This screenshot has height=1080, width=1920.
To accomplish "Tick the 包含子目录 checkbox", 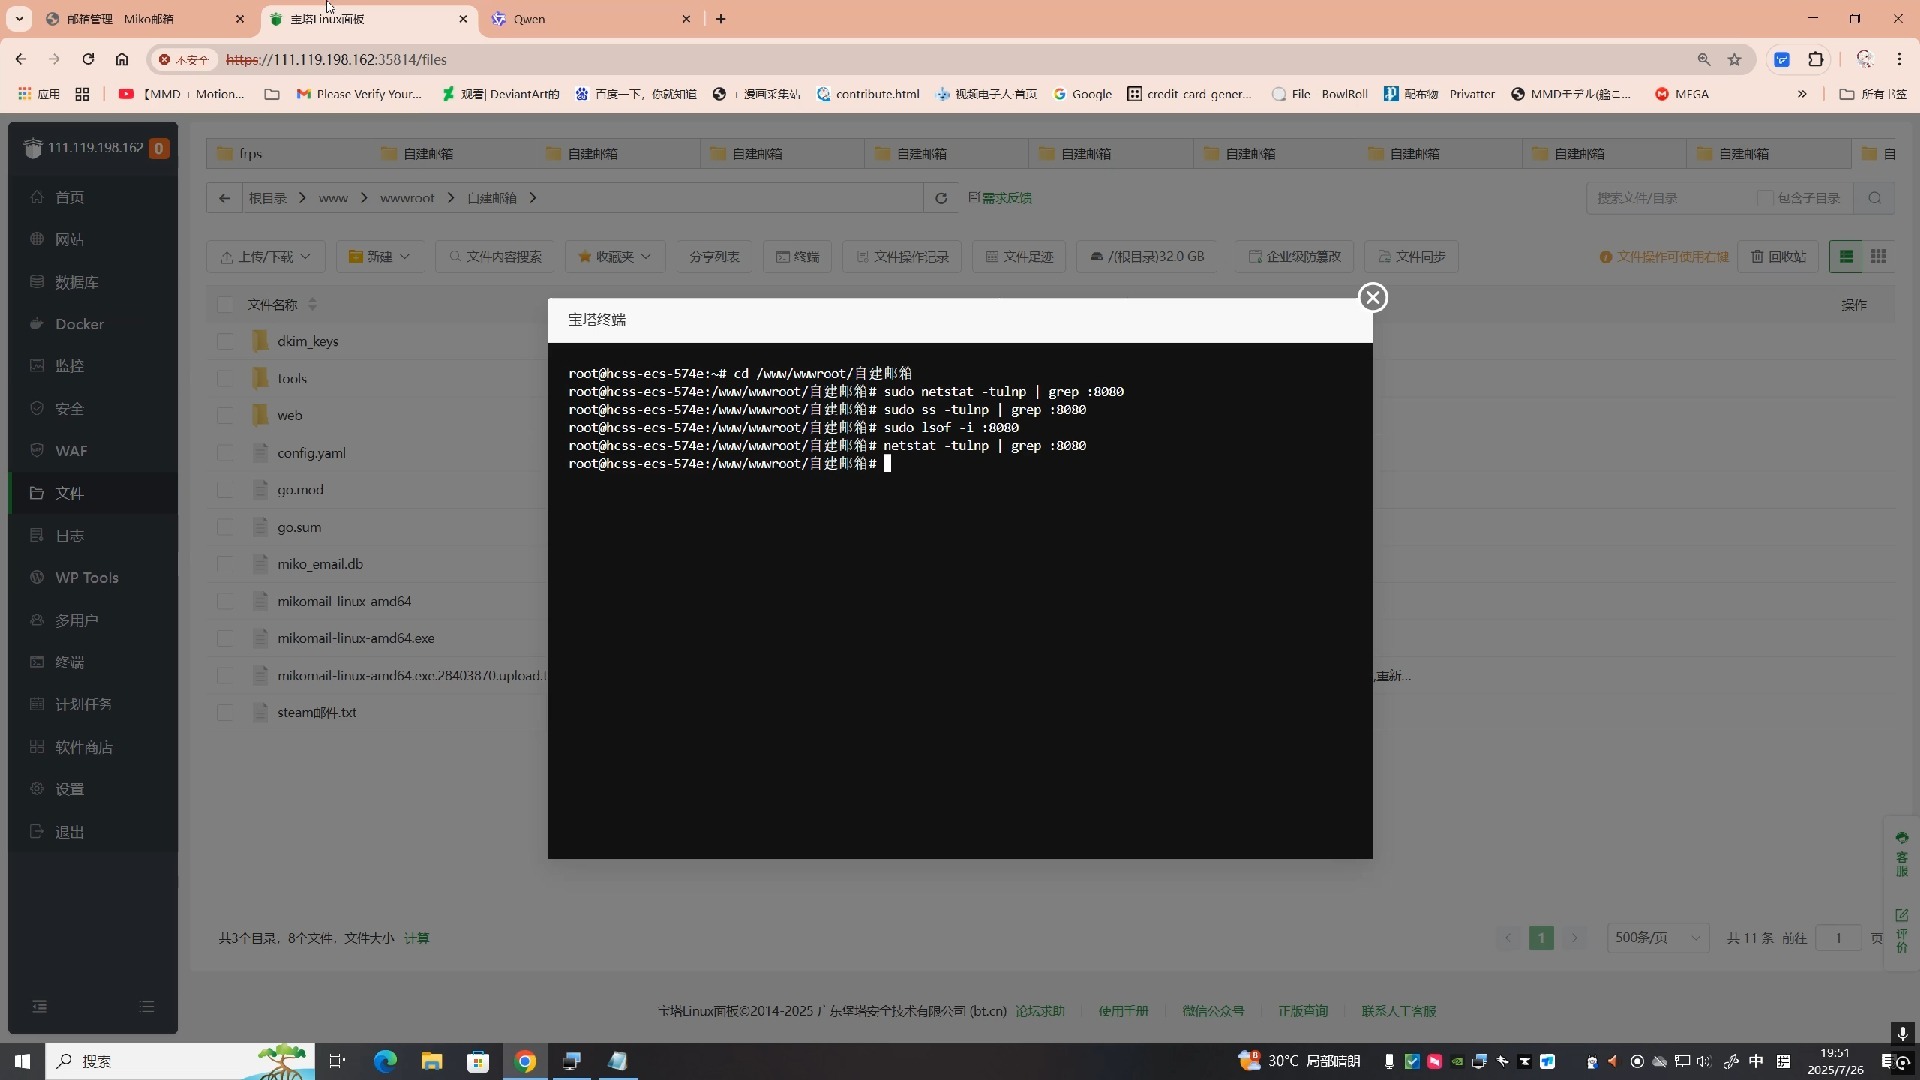I will tap(1765, 198).
